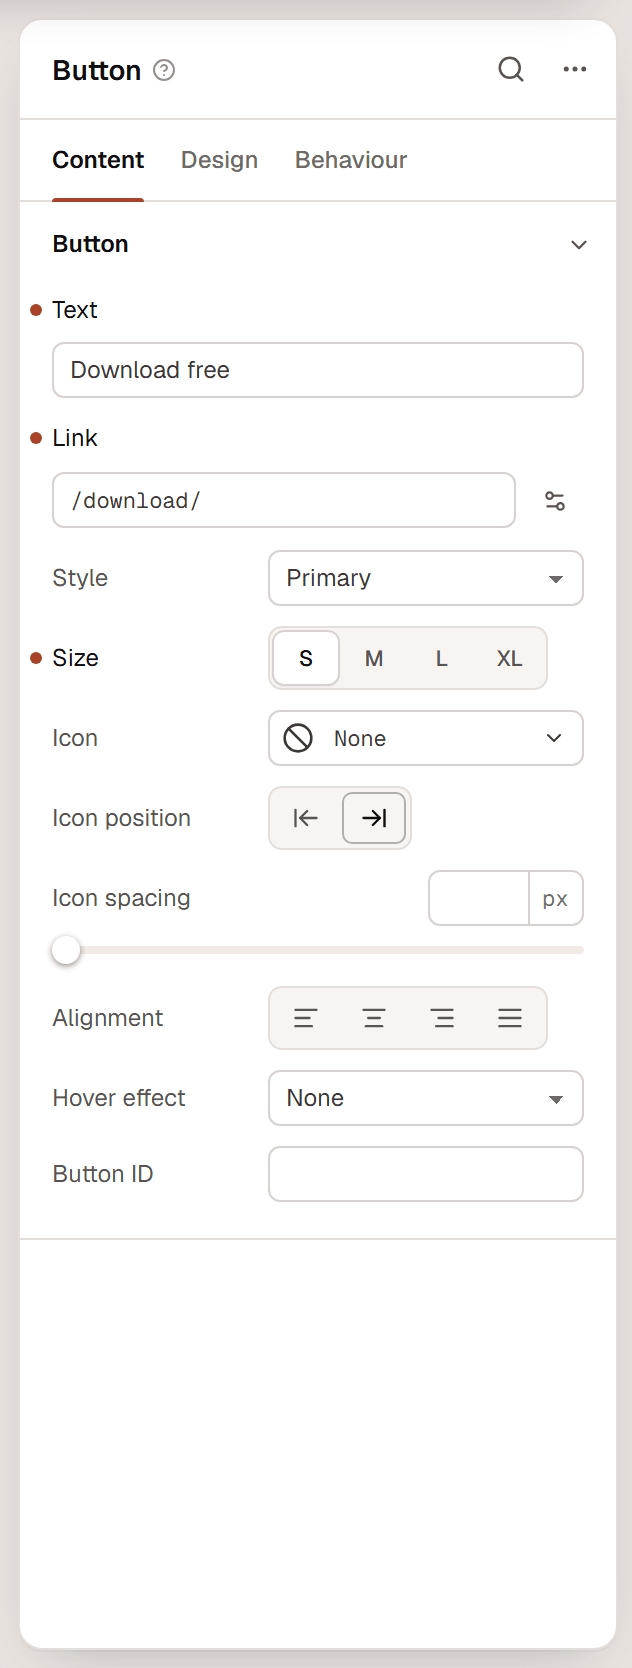
Task: Switch to the Design tab
Action: coord(219,160)
